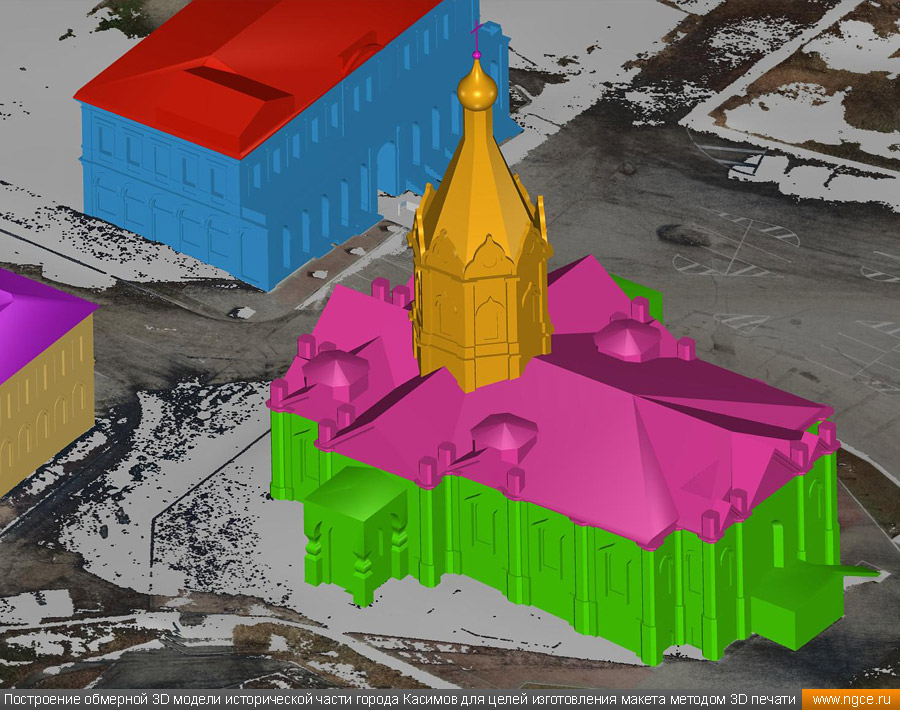900x710 pixels.
Task: Select the green church porch entrance
Action: 357,534
